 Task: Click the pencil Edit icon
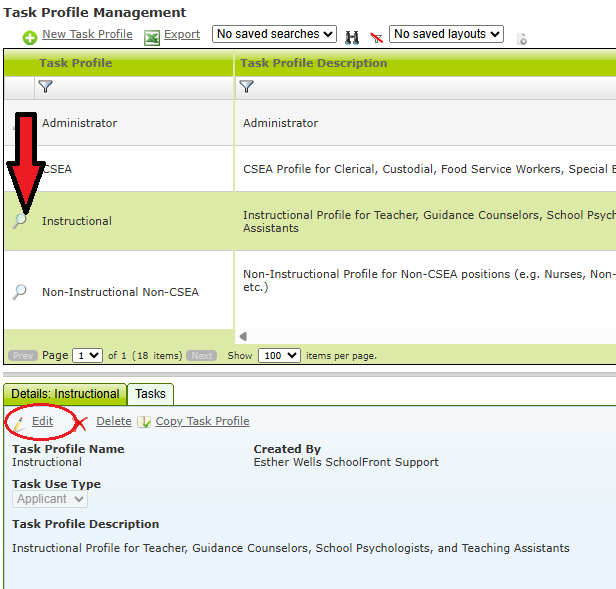18,423
